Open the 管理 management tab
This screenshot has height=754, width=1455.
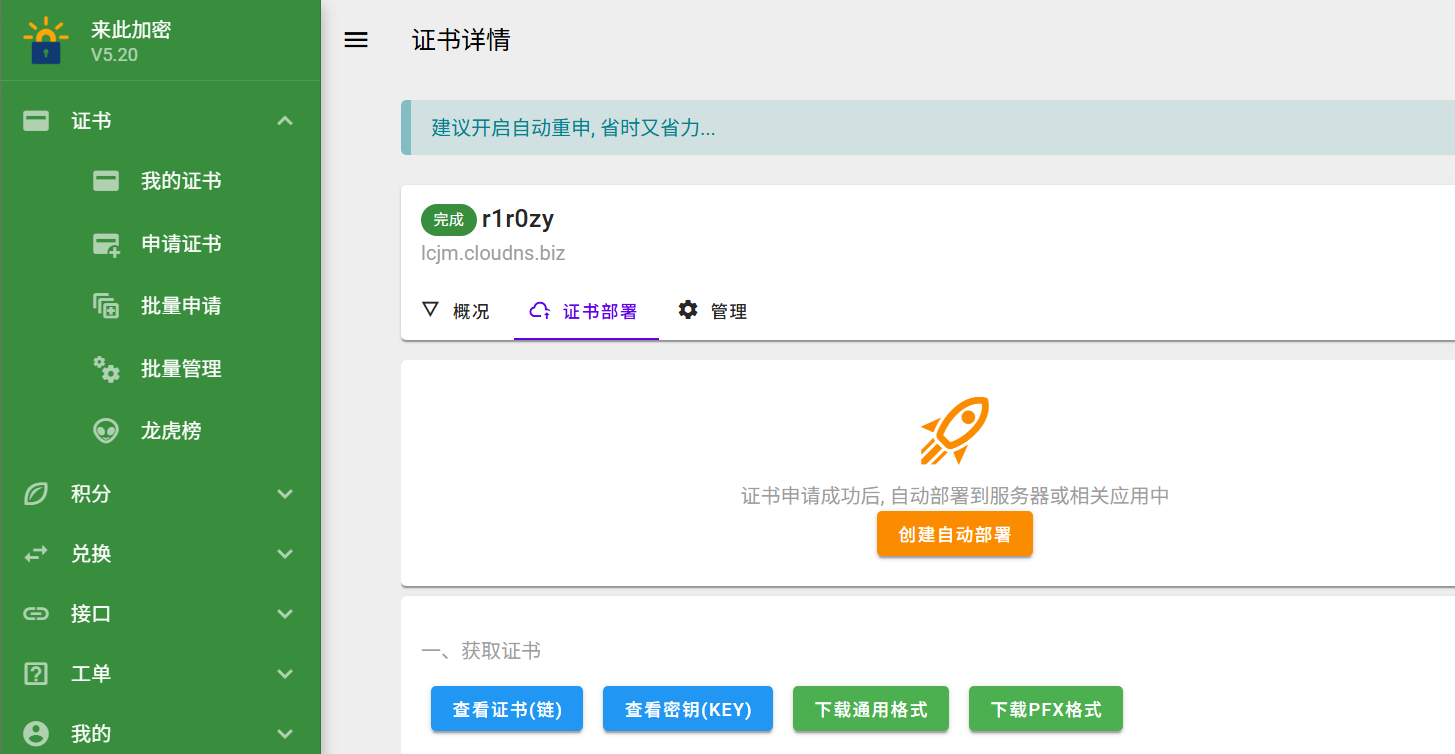pos(712,310)
